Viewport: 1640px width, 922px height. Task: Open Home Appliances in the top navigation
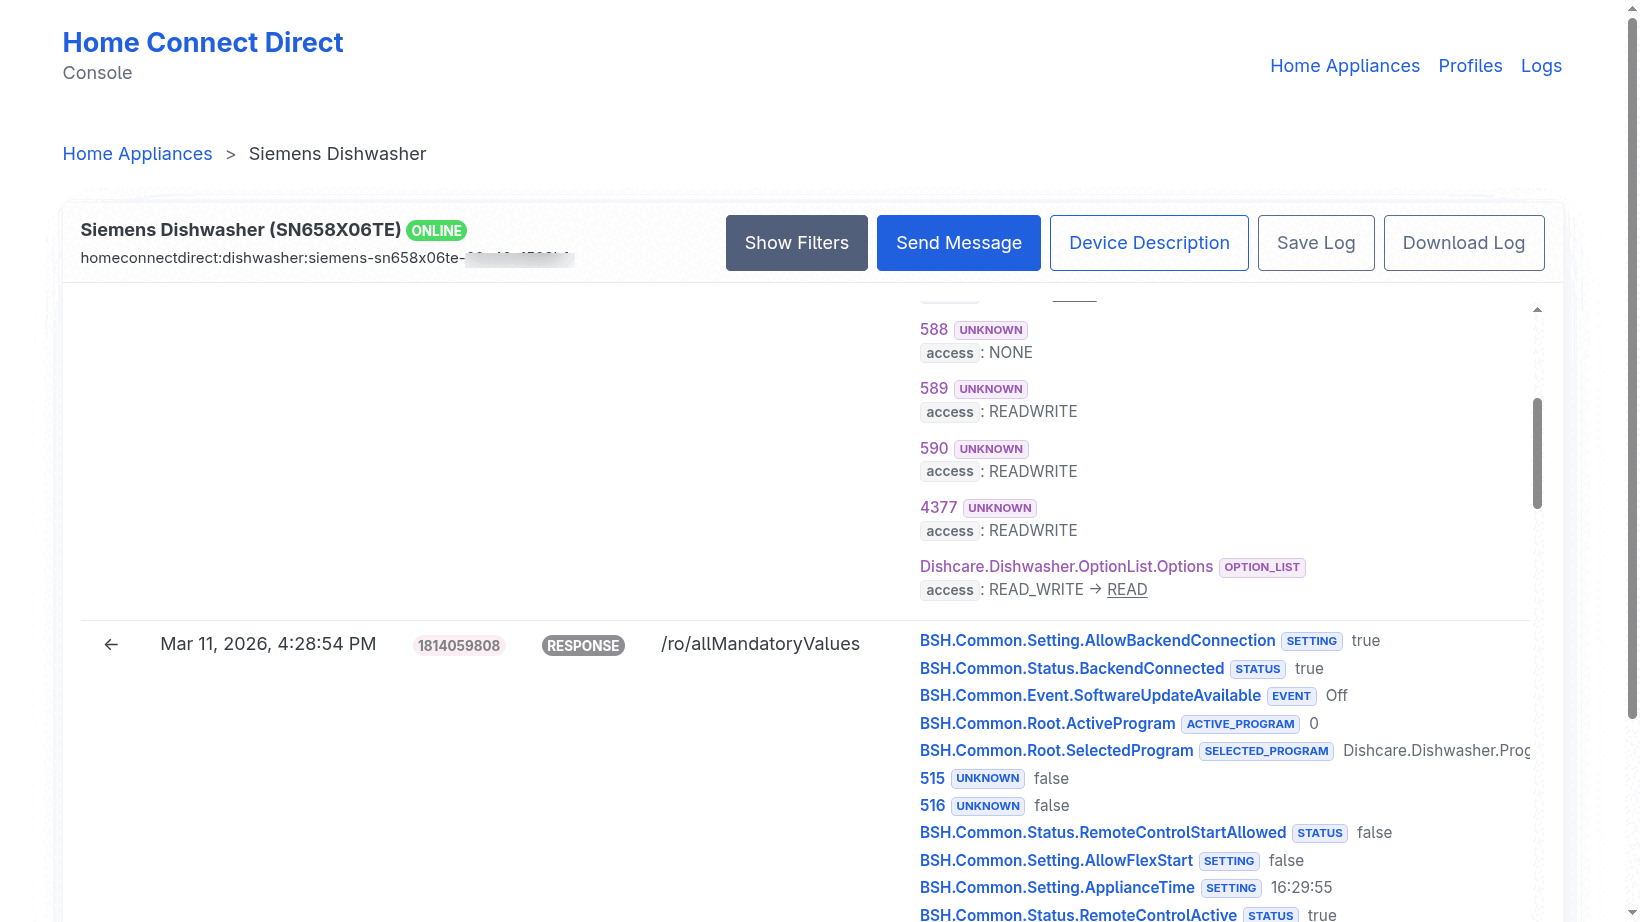coord(1345,66)
